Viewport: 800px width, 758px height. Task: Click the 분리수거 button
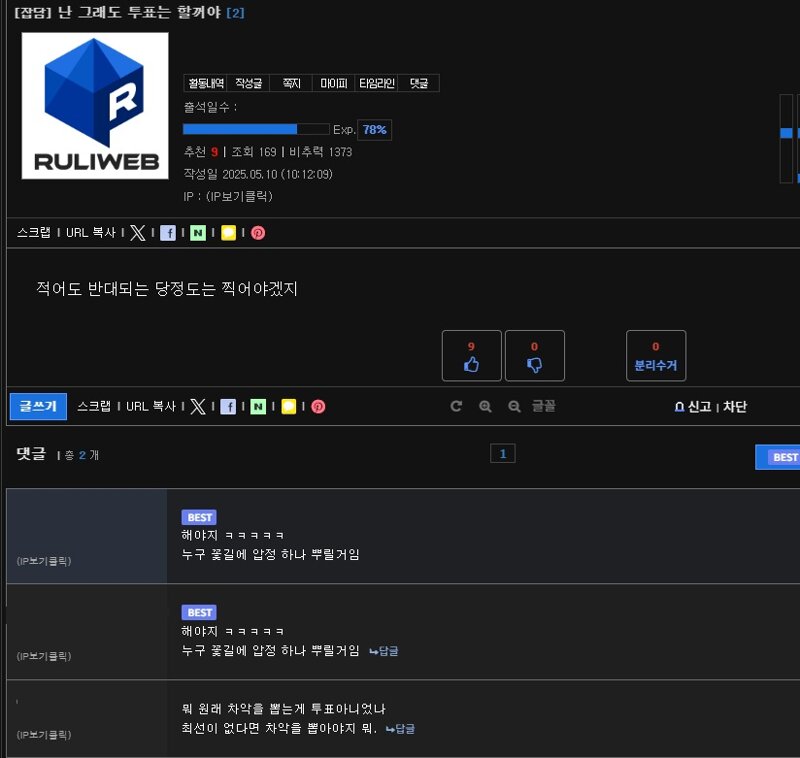[x=656, y=356]
